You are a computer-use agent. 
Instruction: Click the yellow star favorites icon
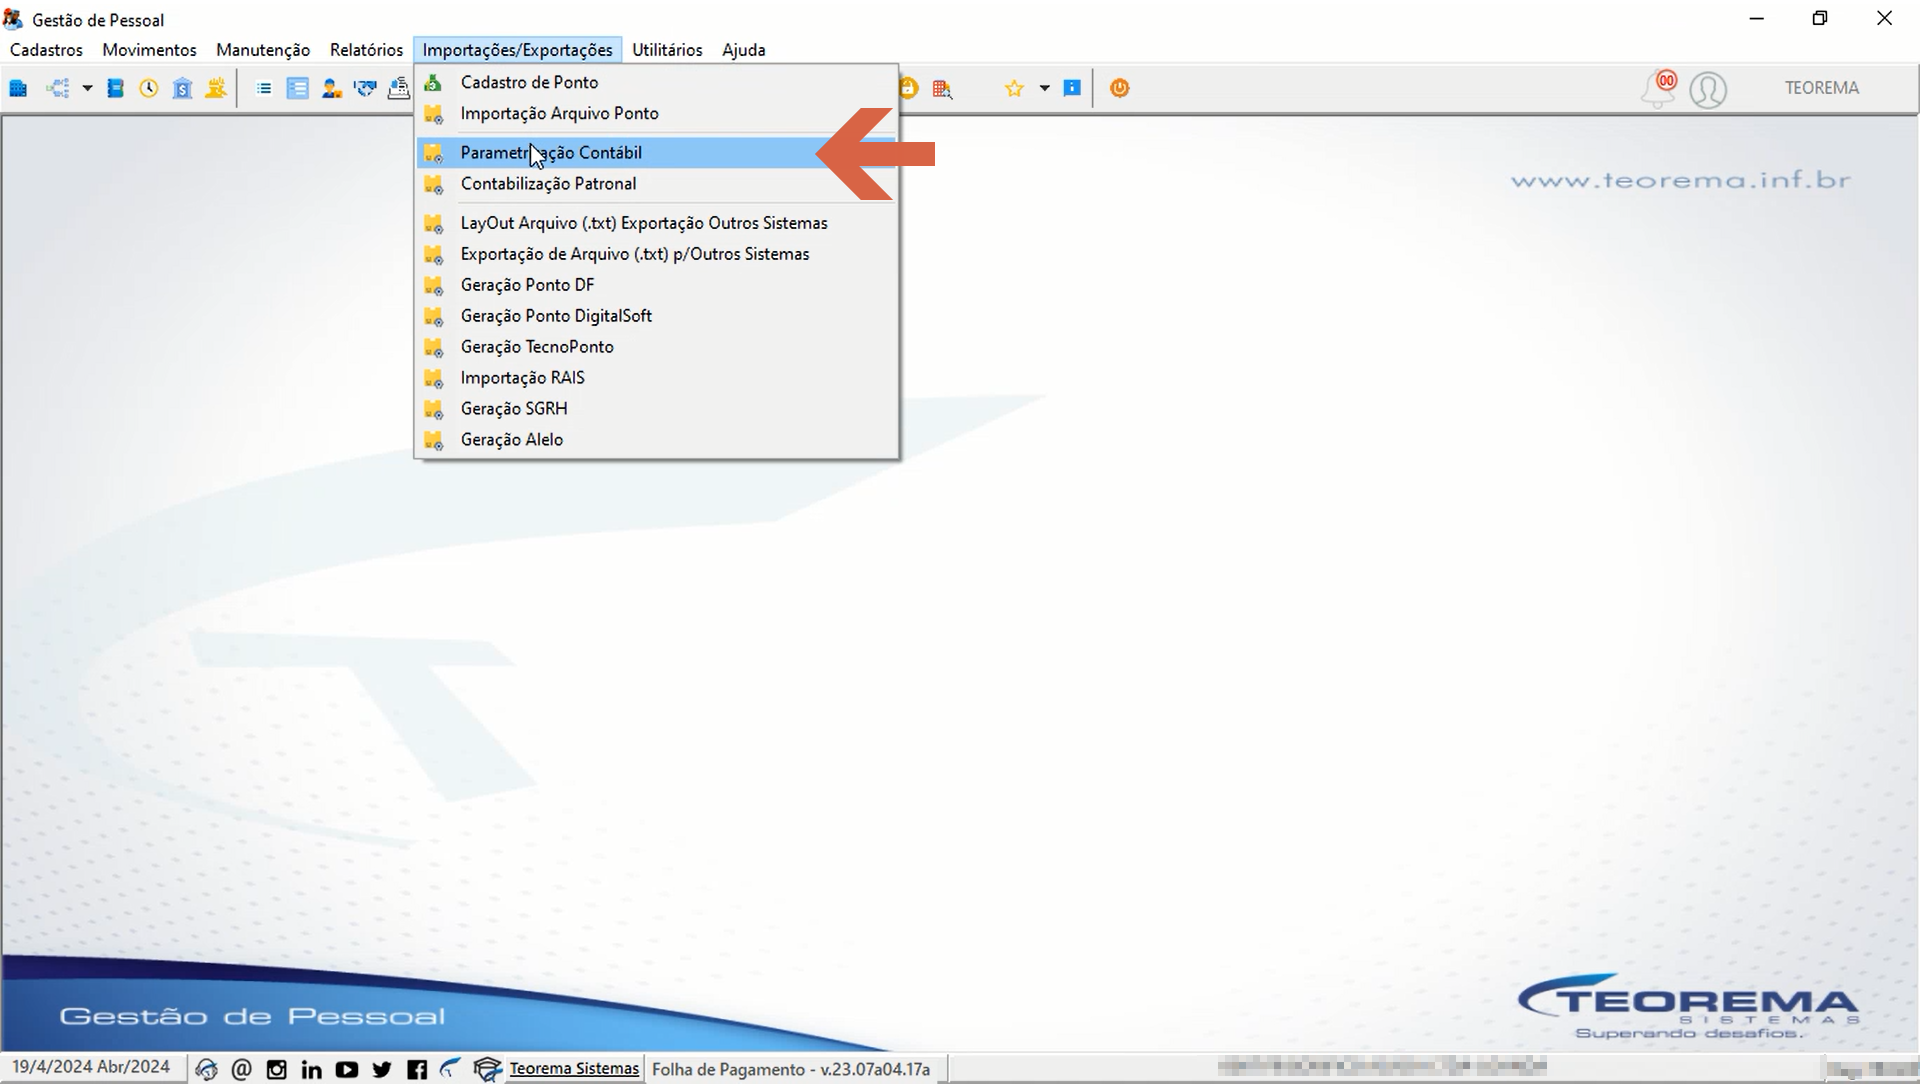pos(1014,88)
